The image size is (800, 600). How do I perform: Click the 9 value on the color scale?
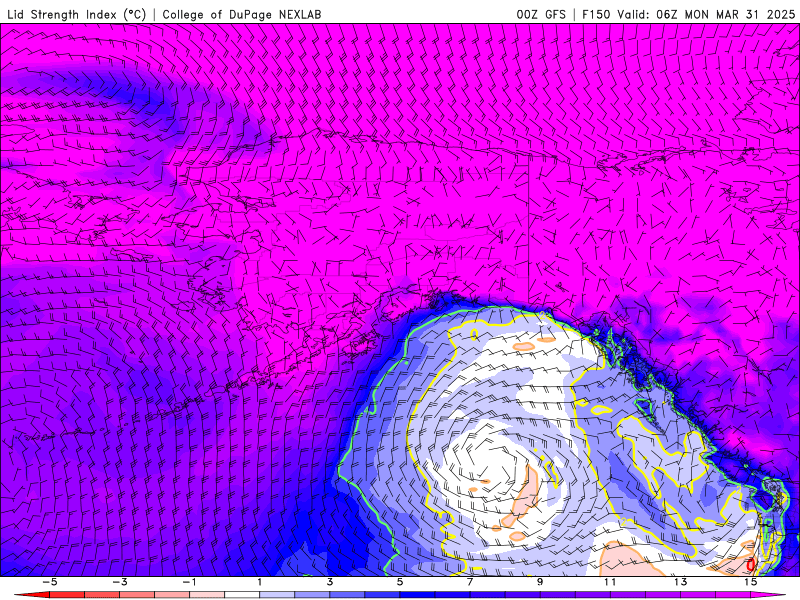[540, 582]
